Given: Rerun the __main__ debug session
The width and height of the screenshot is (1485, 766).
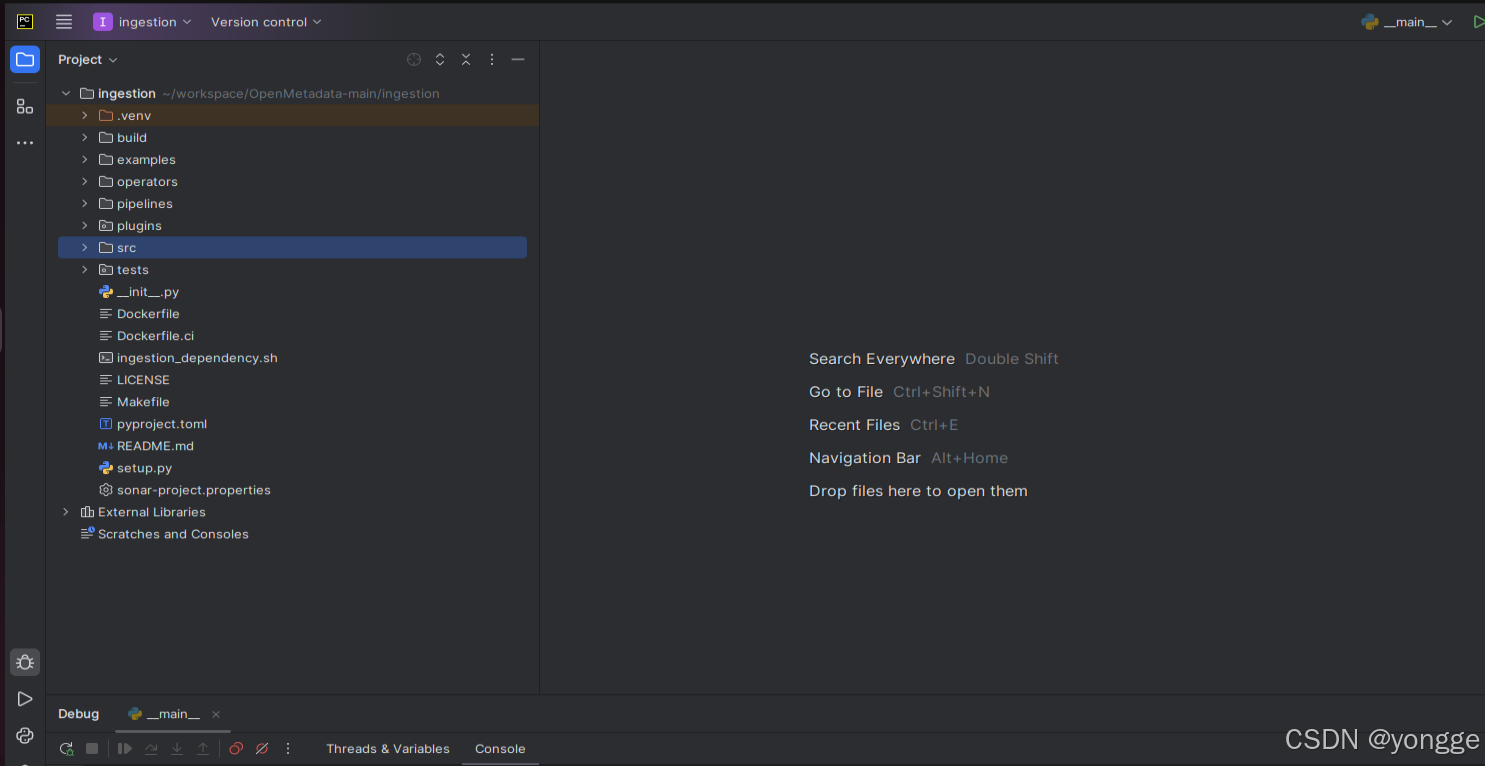Looking at the screenshot, I should tap(66, 749).
